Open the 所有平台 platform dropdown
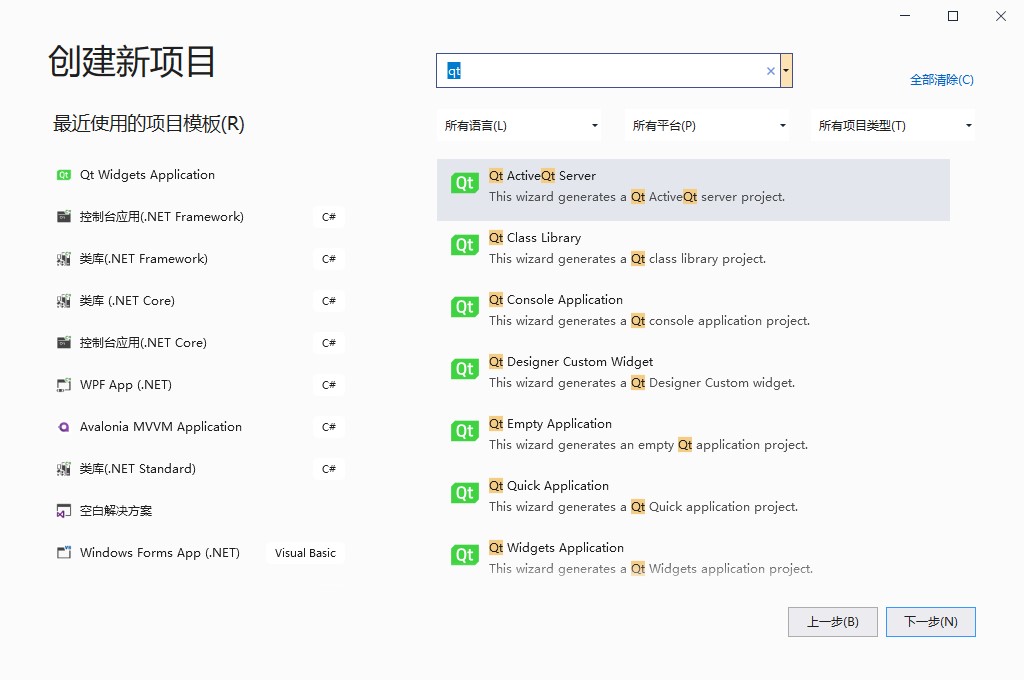The width and height of the screenshot is (1024, 680). pyautogui.click(x=707, y=125)
